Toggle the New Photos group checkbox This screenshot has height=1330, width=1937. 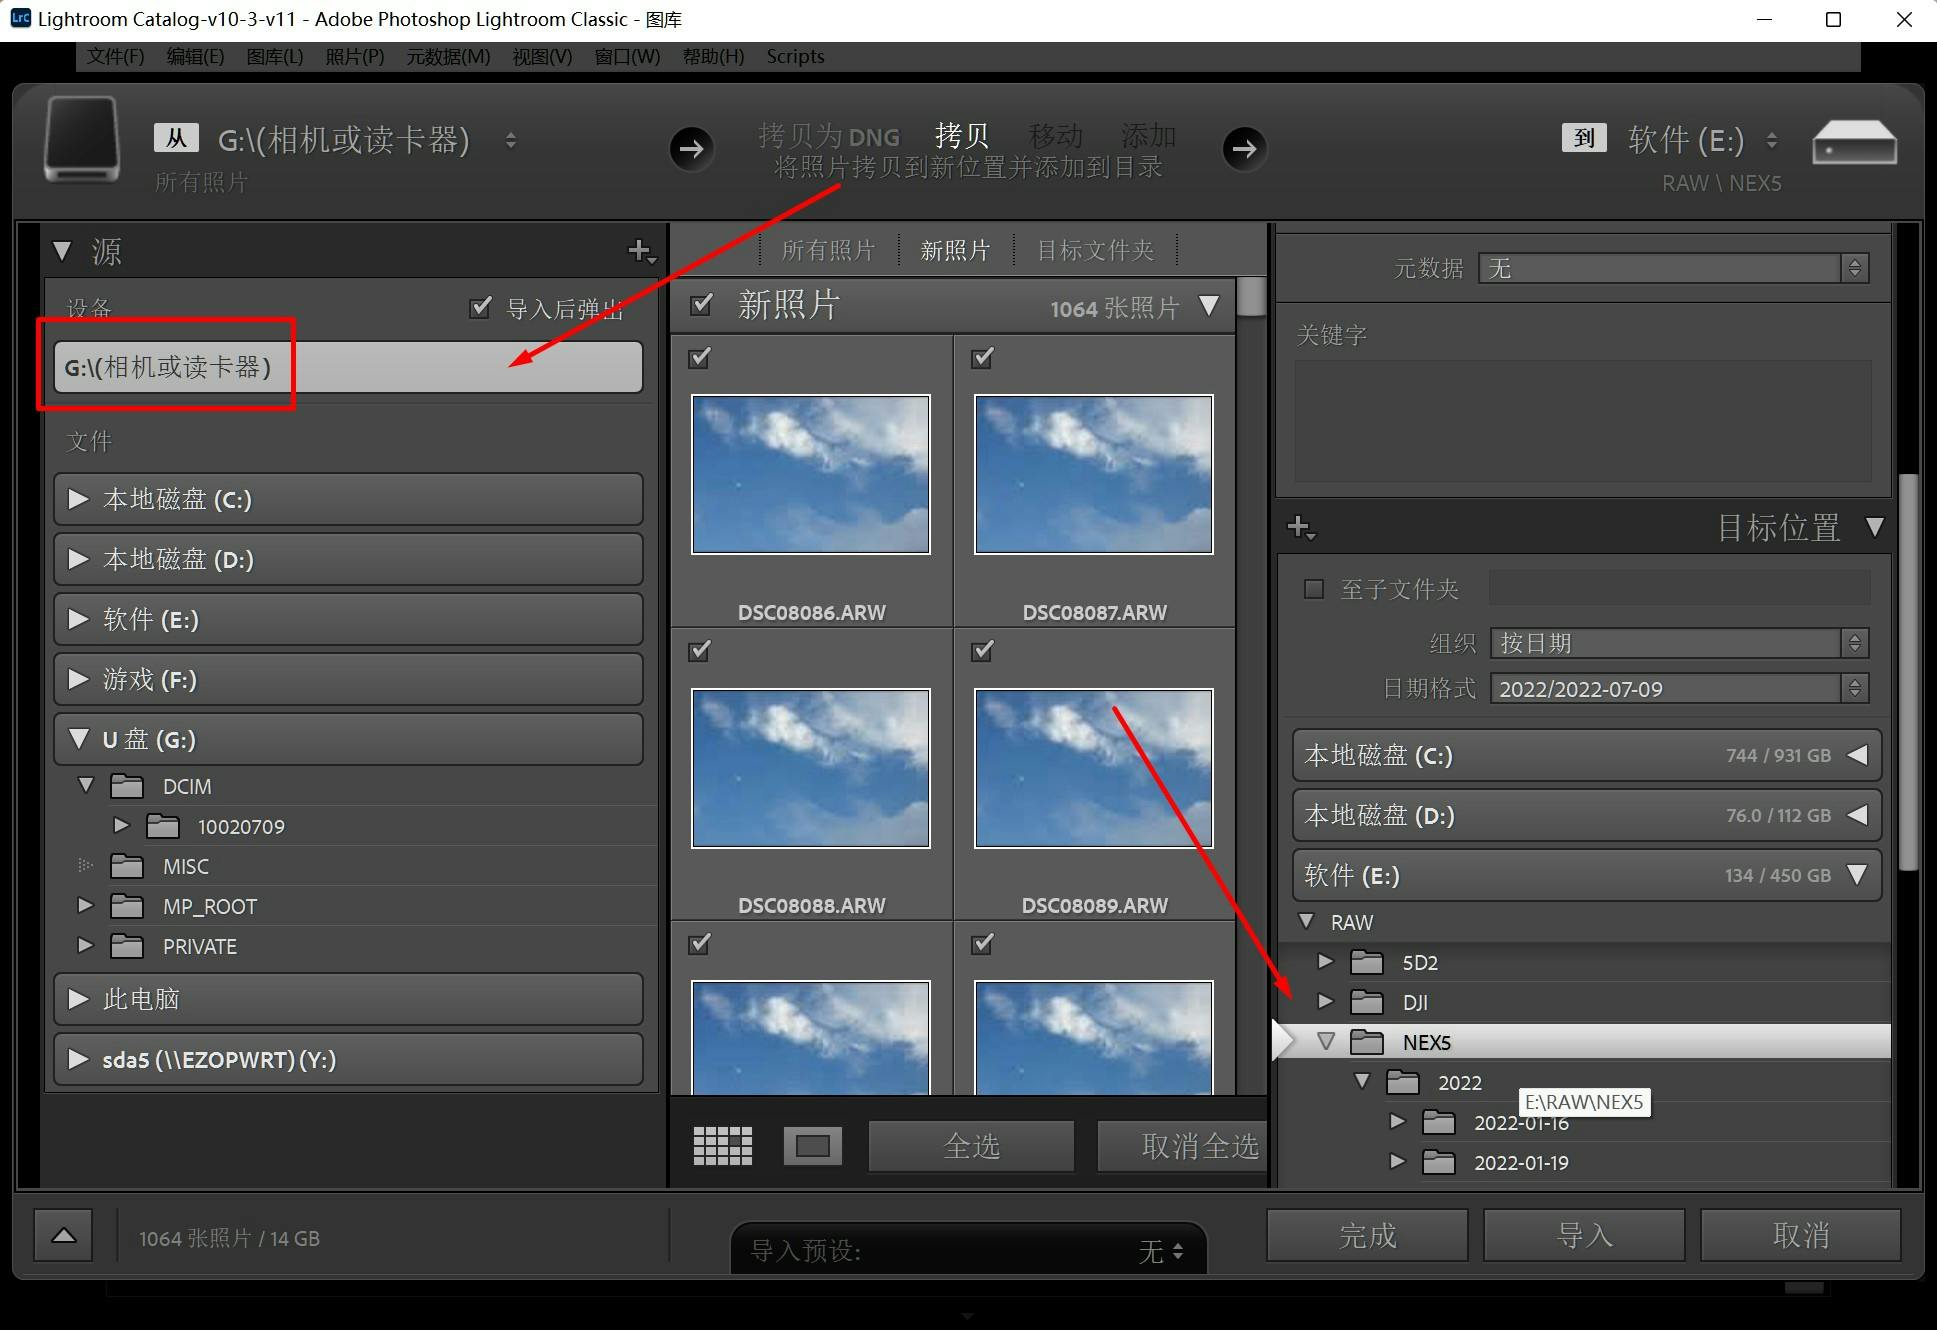point(702,304)
